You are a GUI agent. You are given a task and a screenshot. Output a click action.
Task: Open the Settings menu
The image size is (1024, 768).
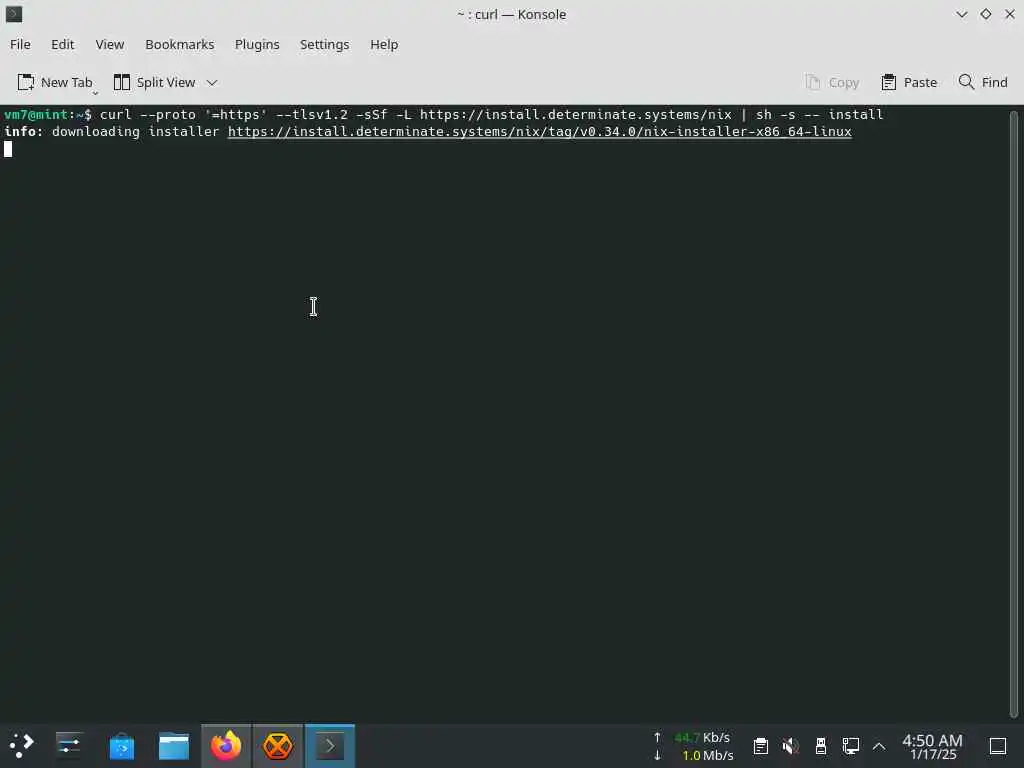(x=325, y=44)
